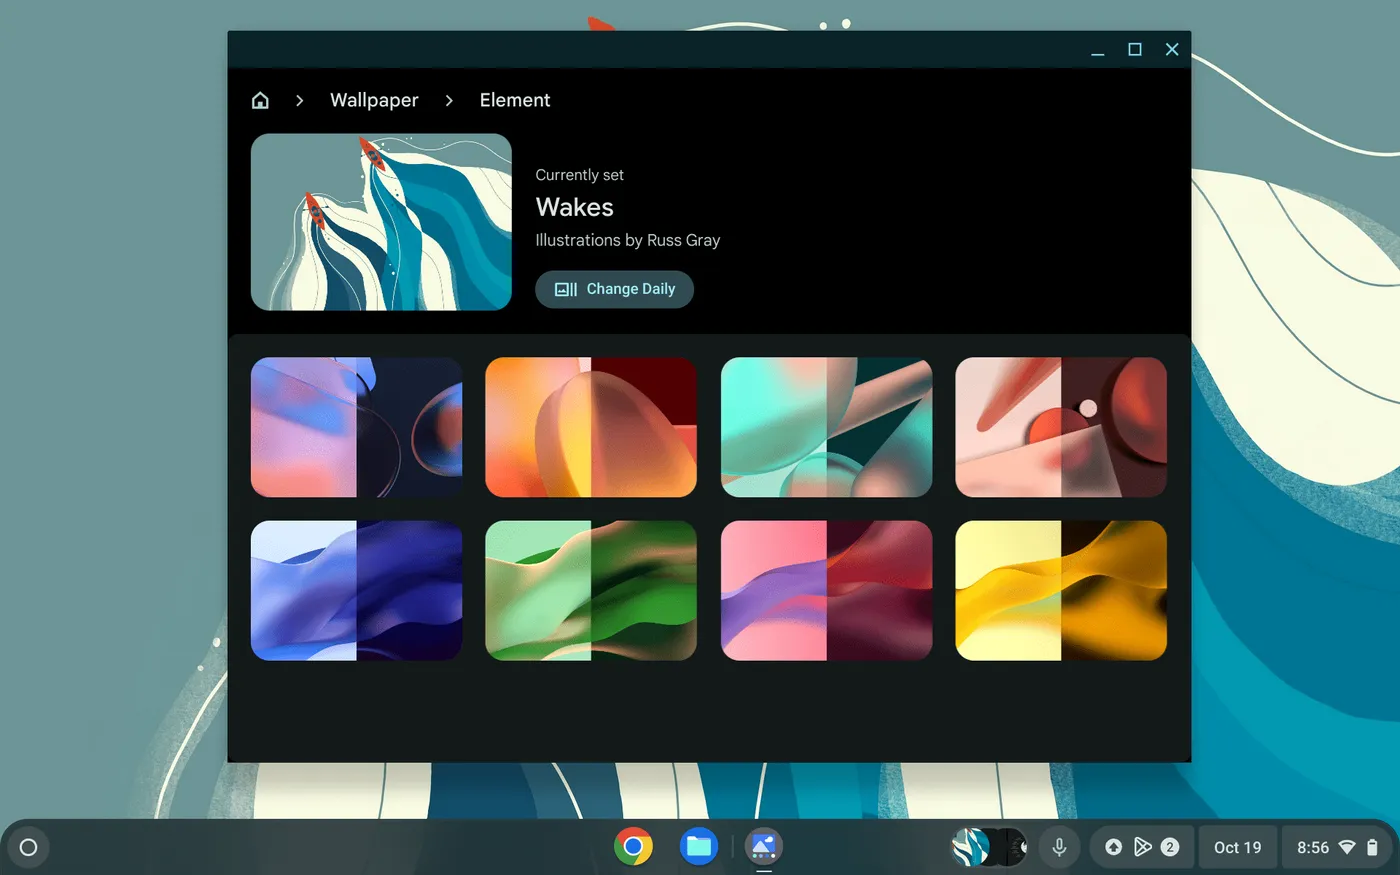The width and height of the screenshot is (1400, 875).
Task: Open the current Wakes wallpaper preview
Action: click(381, 222)
